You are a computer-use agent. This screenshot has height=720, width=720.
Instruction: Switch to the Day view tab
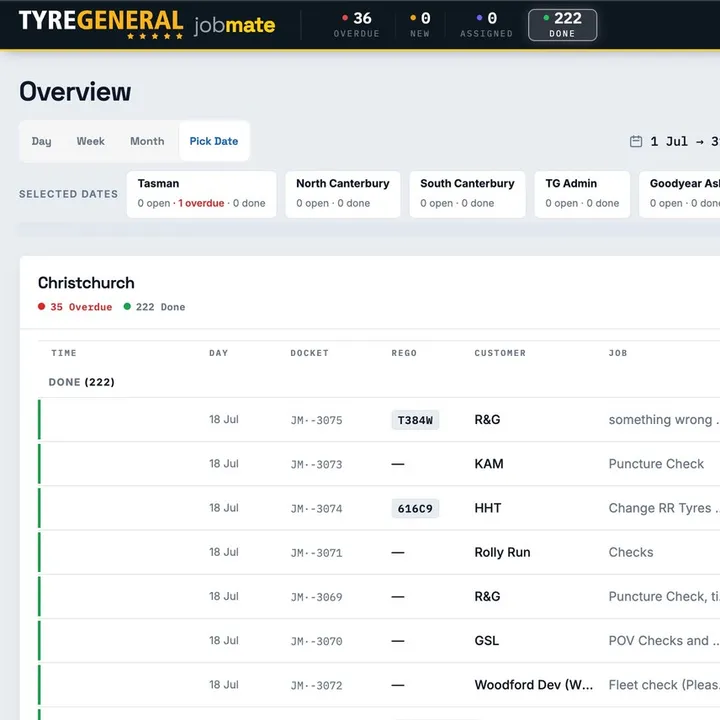coord(41,141)
